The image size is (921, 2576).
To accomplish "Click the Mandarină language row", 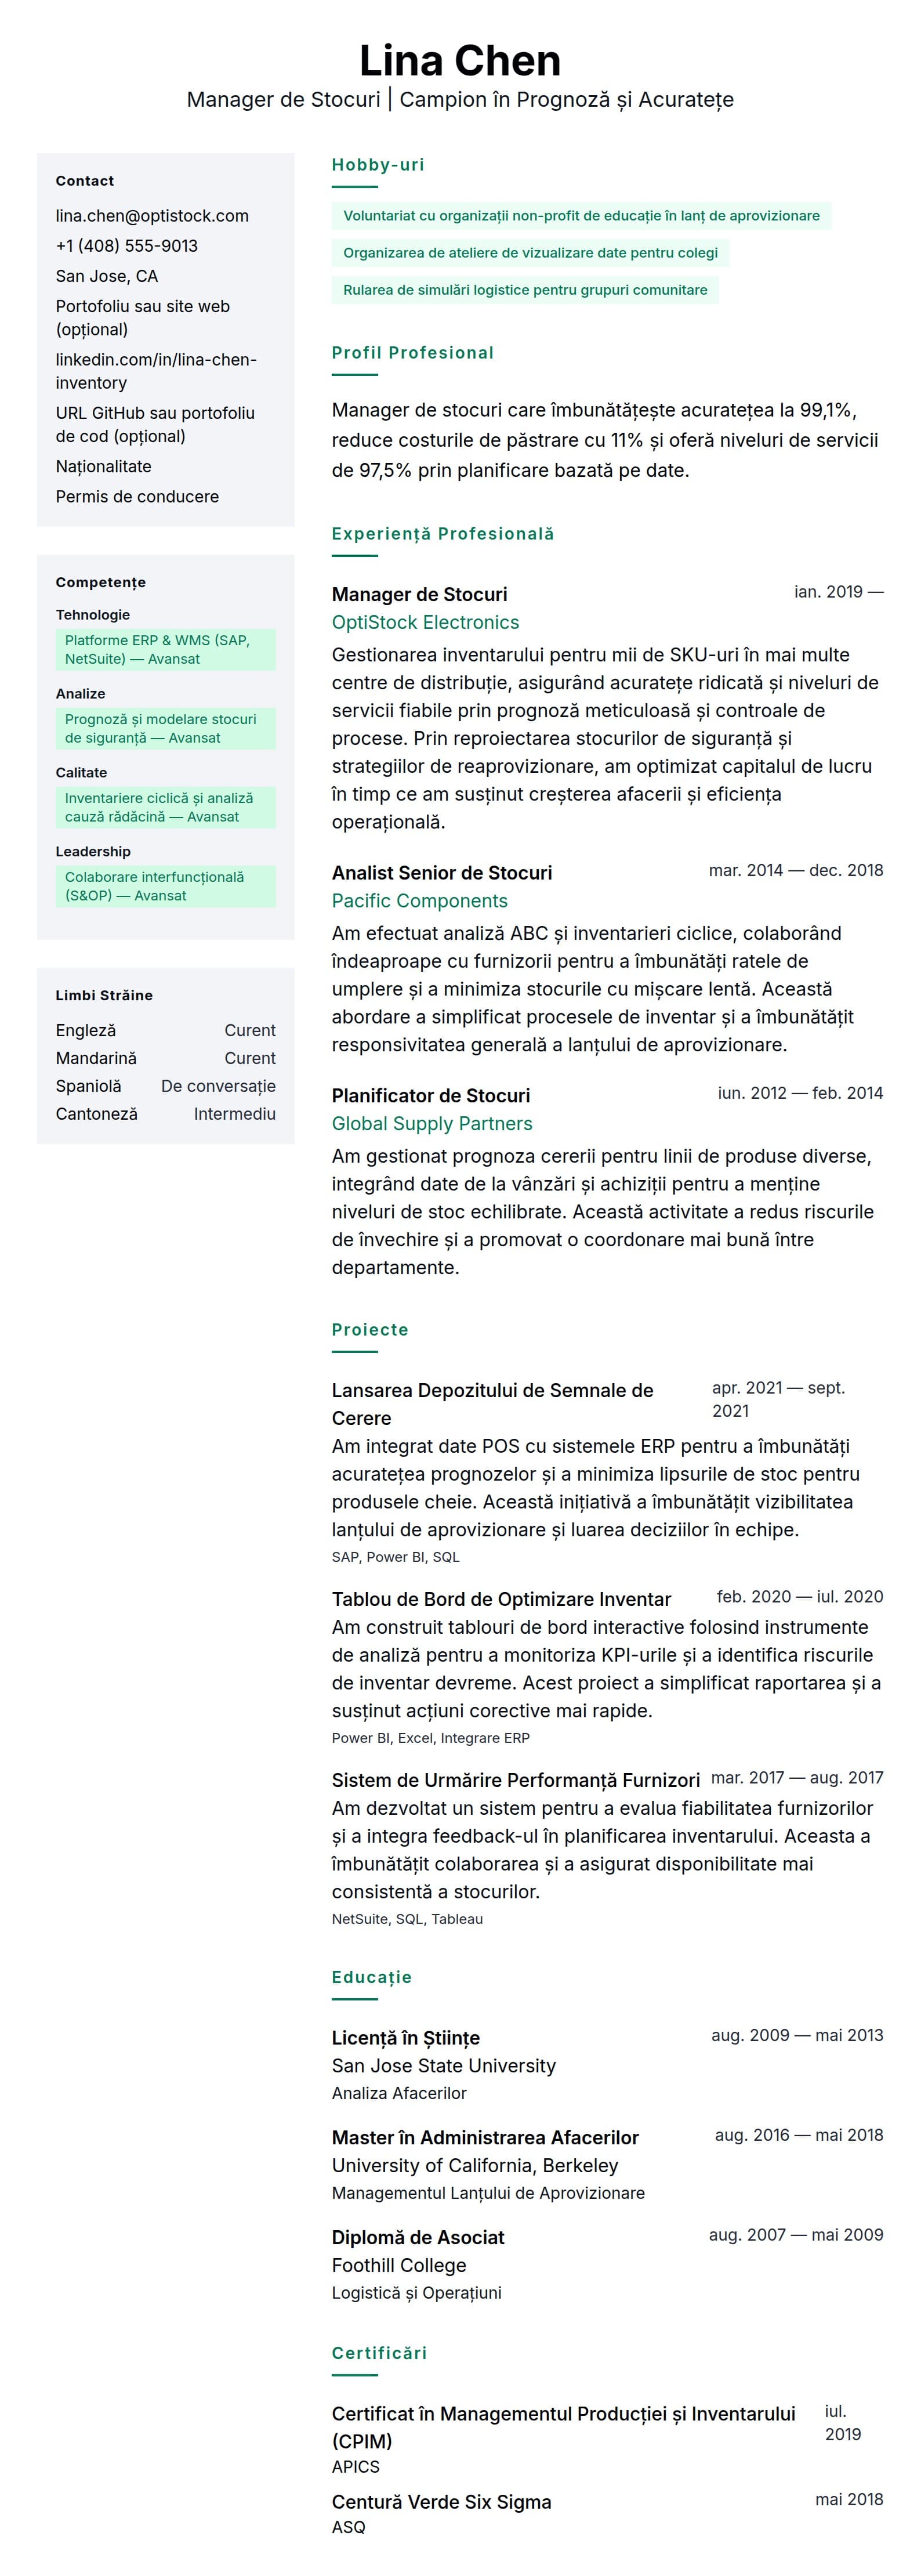I will [x=166, y=1058].
